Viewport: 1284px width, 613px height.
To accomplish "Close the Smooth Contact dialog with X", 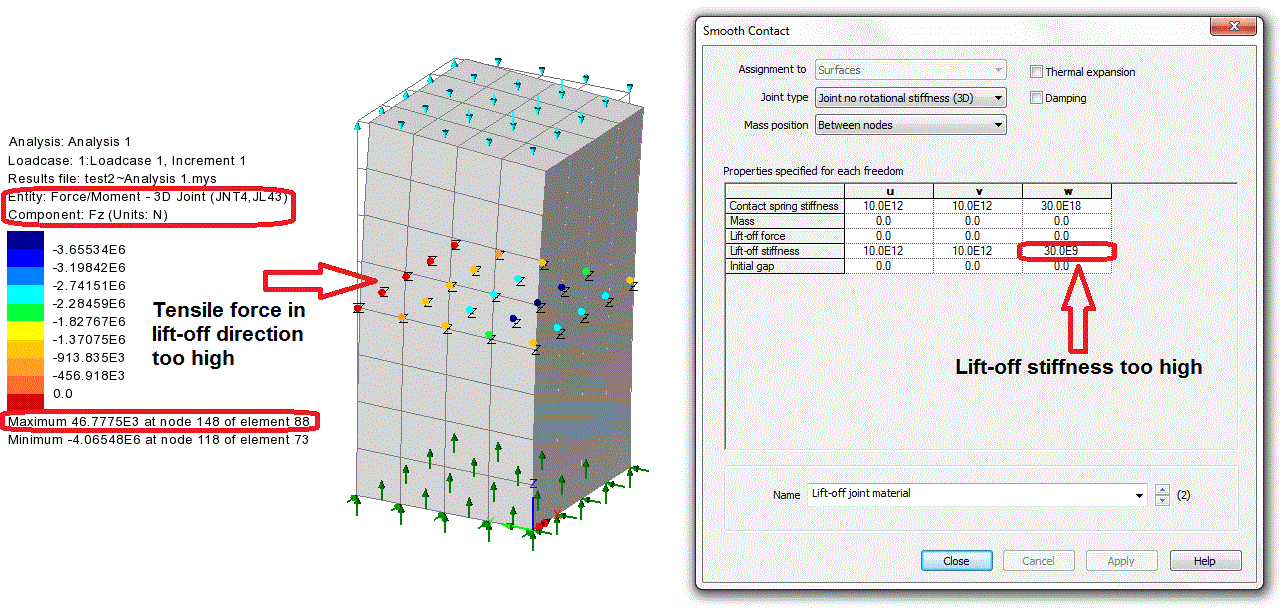I will point(1238,30).
